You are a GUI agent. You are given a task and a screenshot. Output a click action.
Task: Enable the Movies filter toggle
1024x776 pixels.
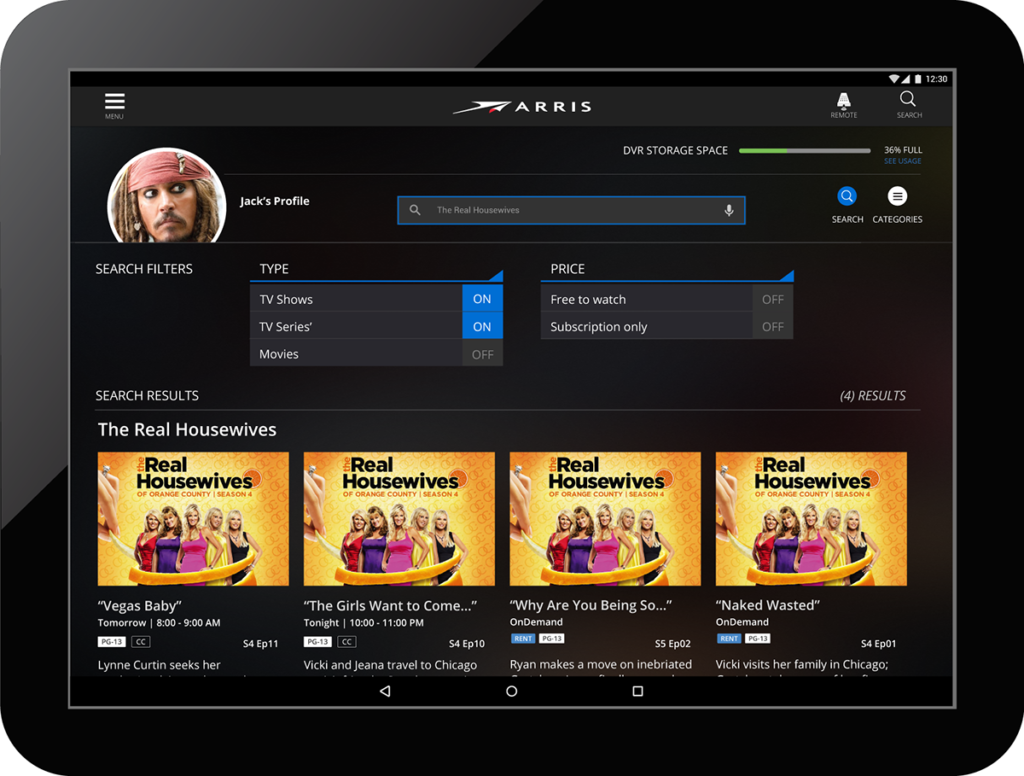tap(482, 354)
